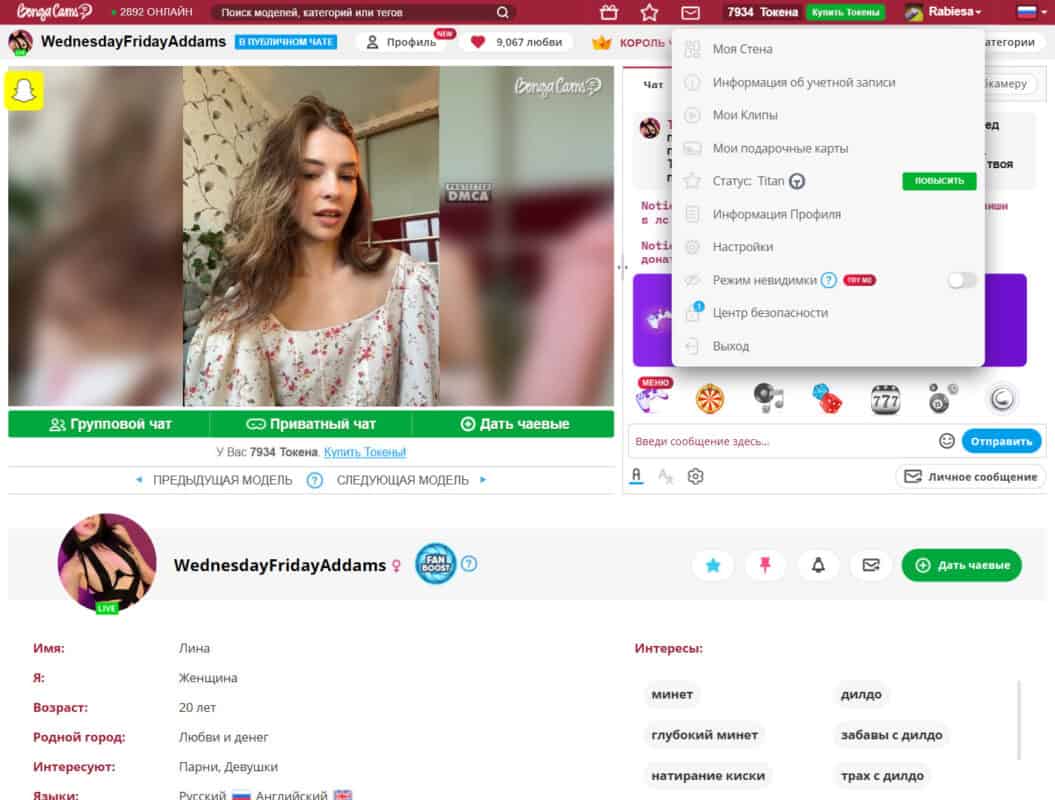Click the Snapchat icon over the video
This screenshot has height=800, width=1055.
click(25, 91)
